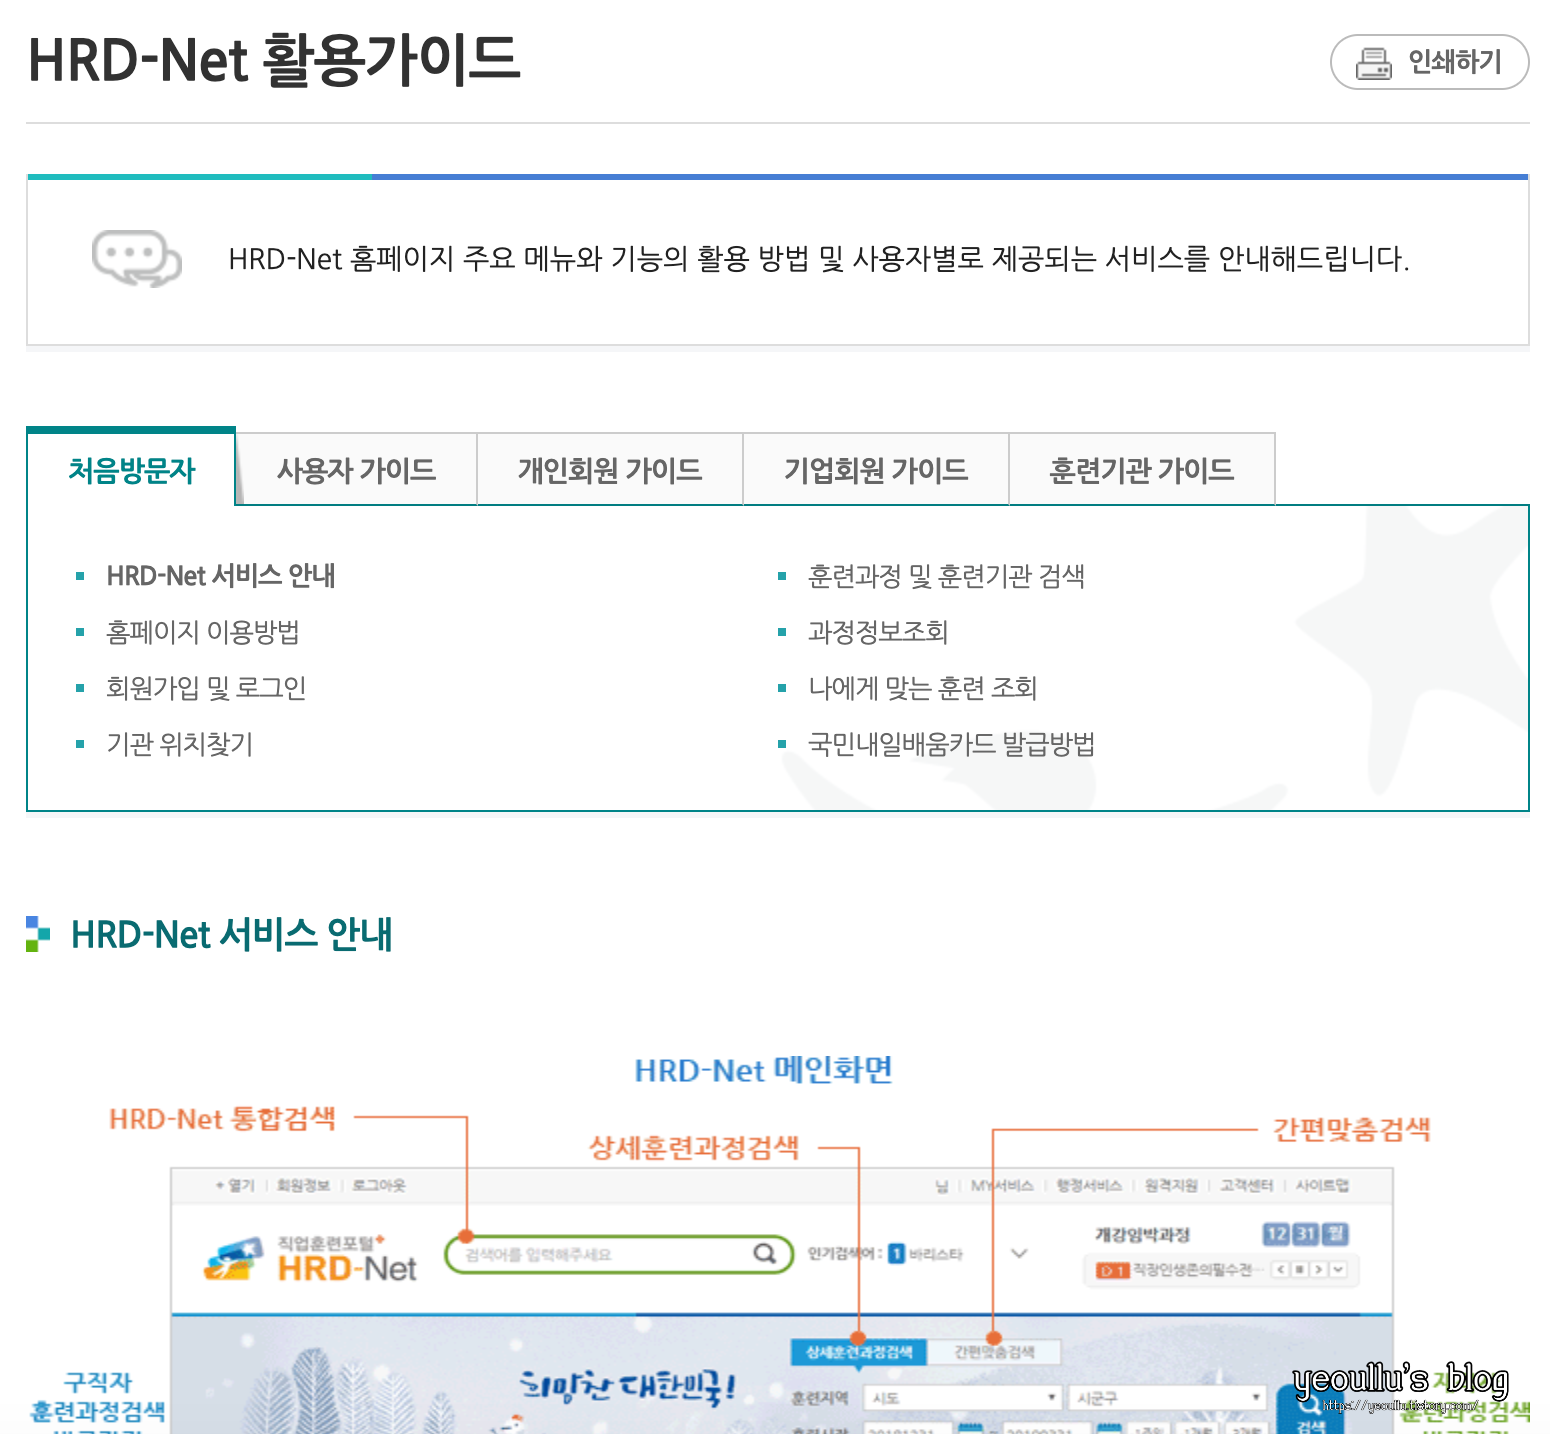Click the magnifier icon in the search box

(764, 1253)
